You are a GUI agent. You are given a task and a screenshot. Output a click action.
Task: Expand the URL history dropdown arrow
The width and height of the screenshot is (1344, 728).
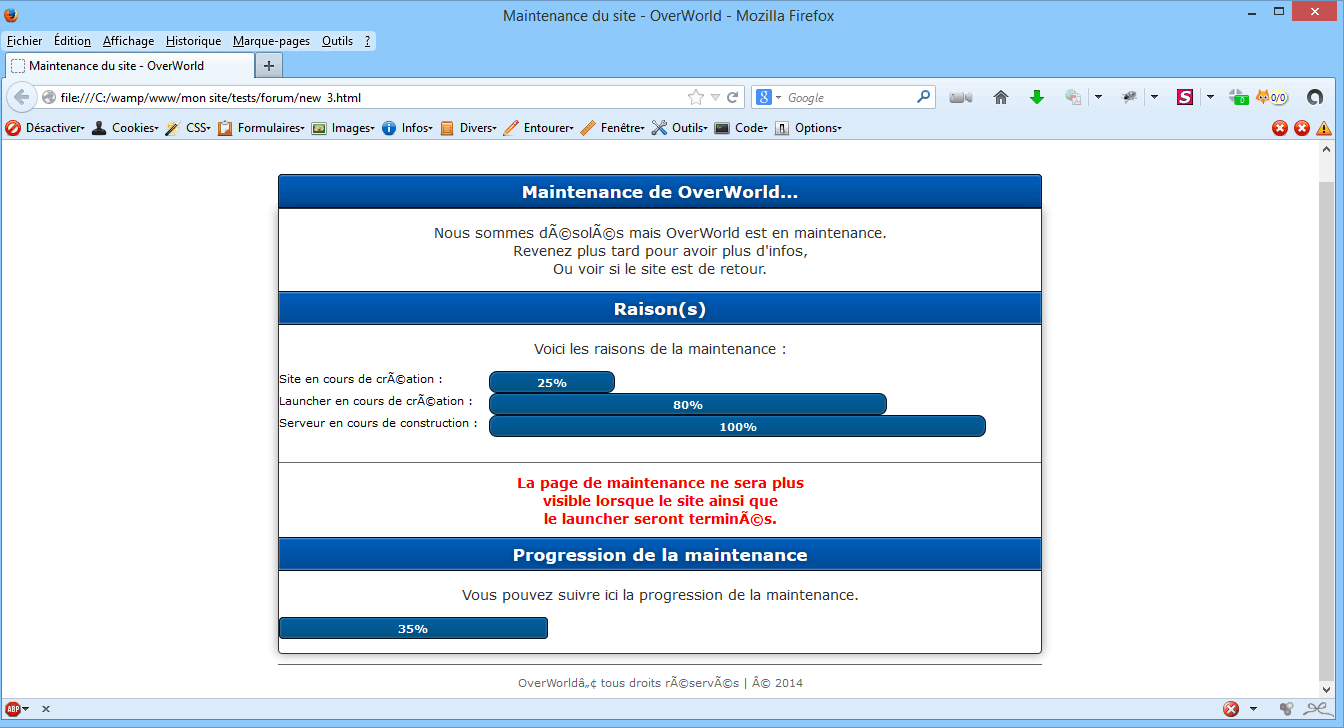715,98
